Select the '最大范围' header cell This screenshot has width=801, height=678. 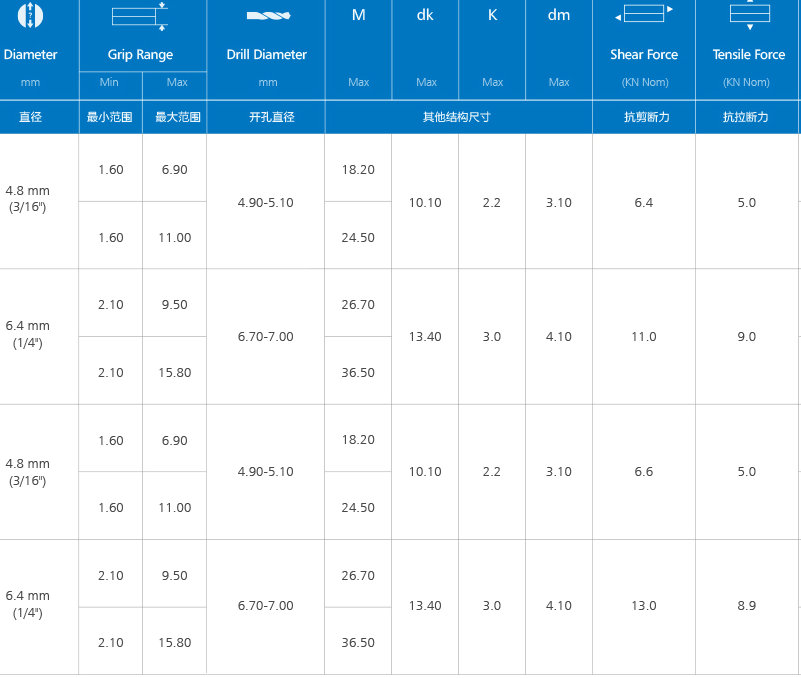click(175, 117)
